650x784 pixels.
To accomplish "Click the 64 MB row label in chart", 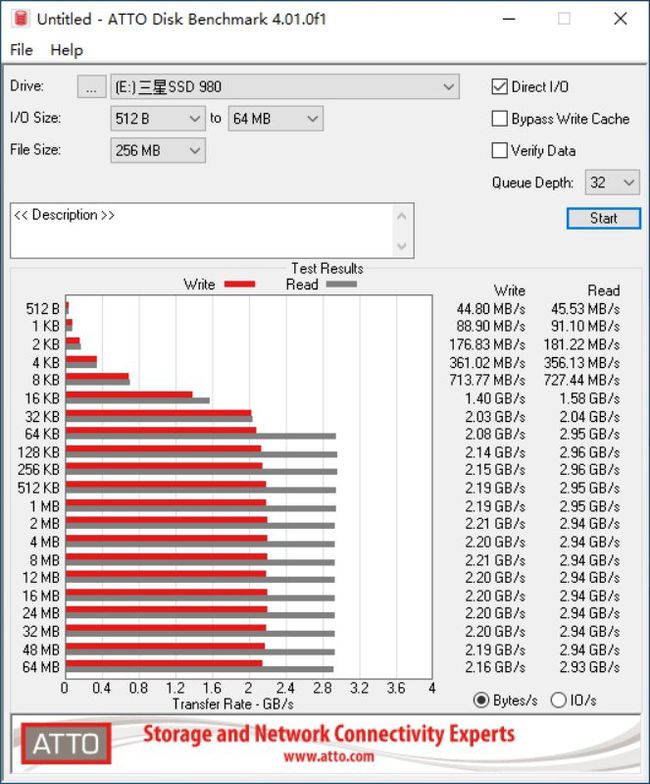I will (x=41, y=667).
